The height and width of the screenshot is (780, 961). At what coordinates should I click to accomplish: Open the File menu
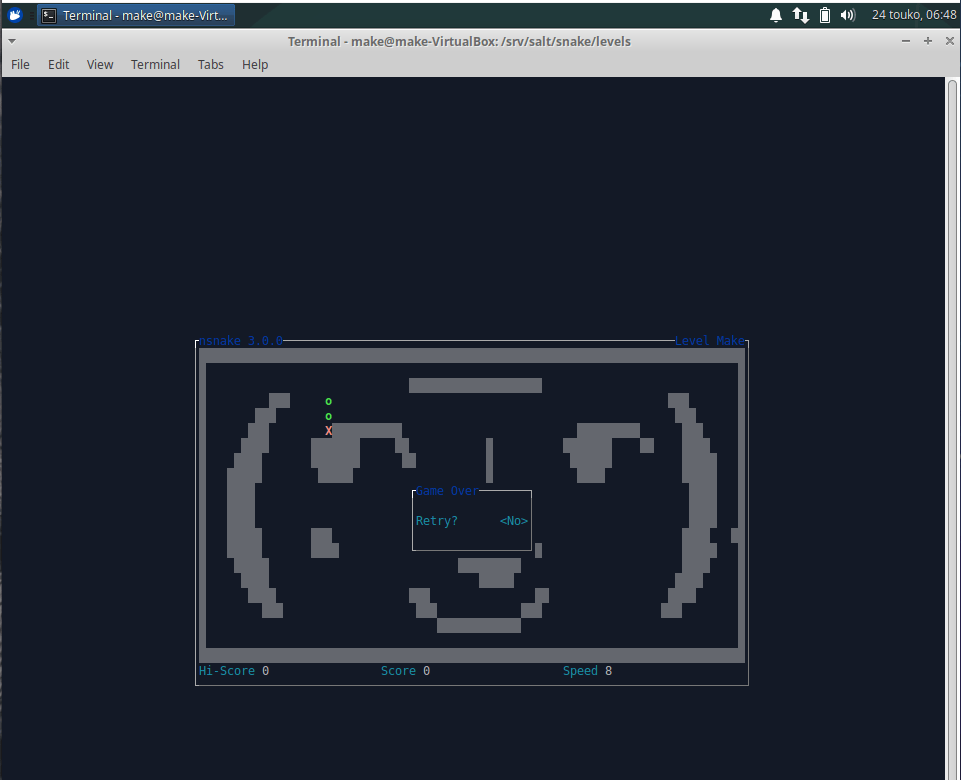[20, 64]
